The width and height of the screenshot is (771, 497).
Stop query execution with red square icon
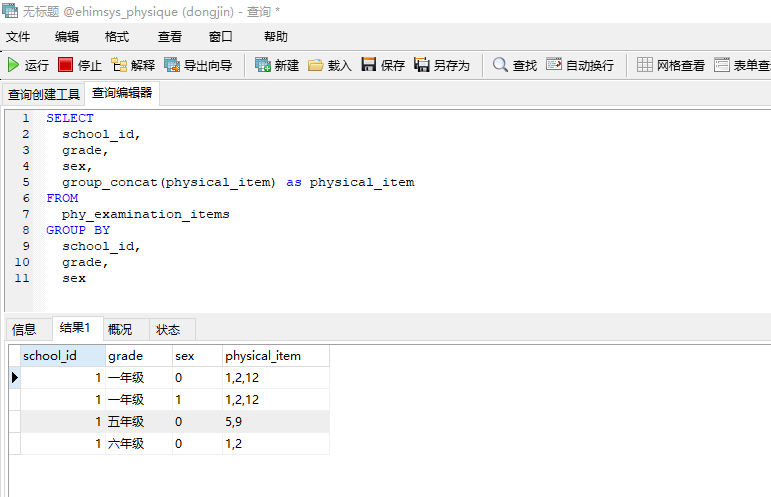[80, 65]
